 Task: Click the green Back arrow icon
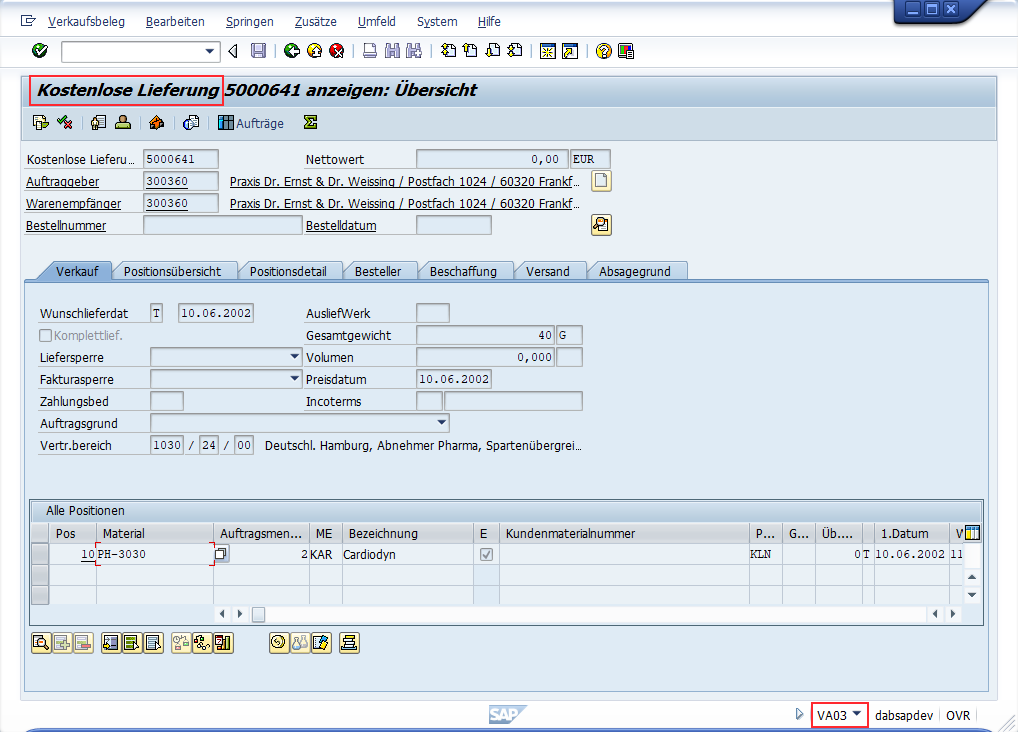292,51
